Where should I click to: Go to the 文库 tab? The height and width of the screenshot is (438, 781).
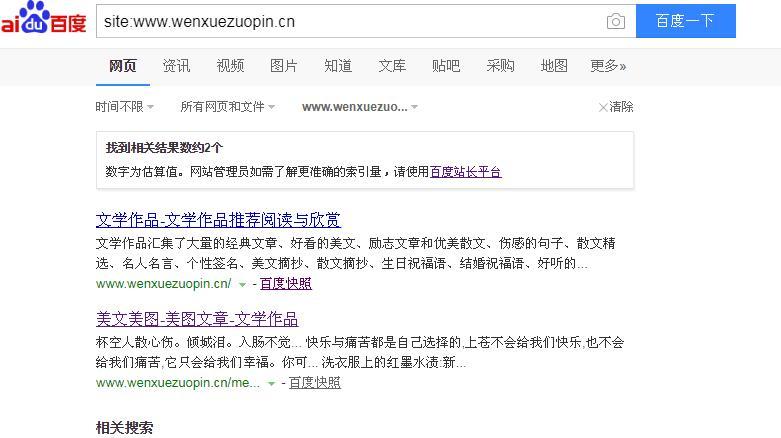(392, 66)
